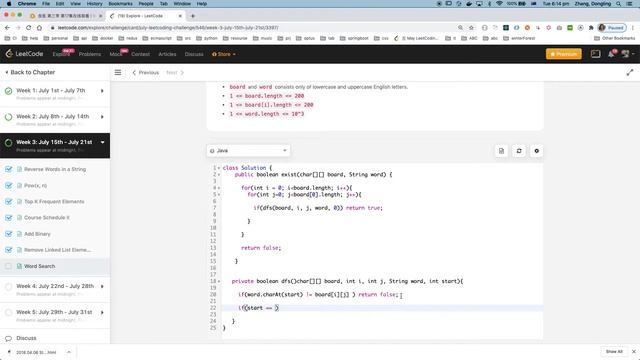Open a new browser tab with plus

coord(193,16)
